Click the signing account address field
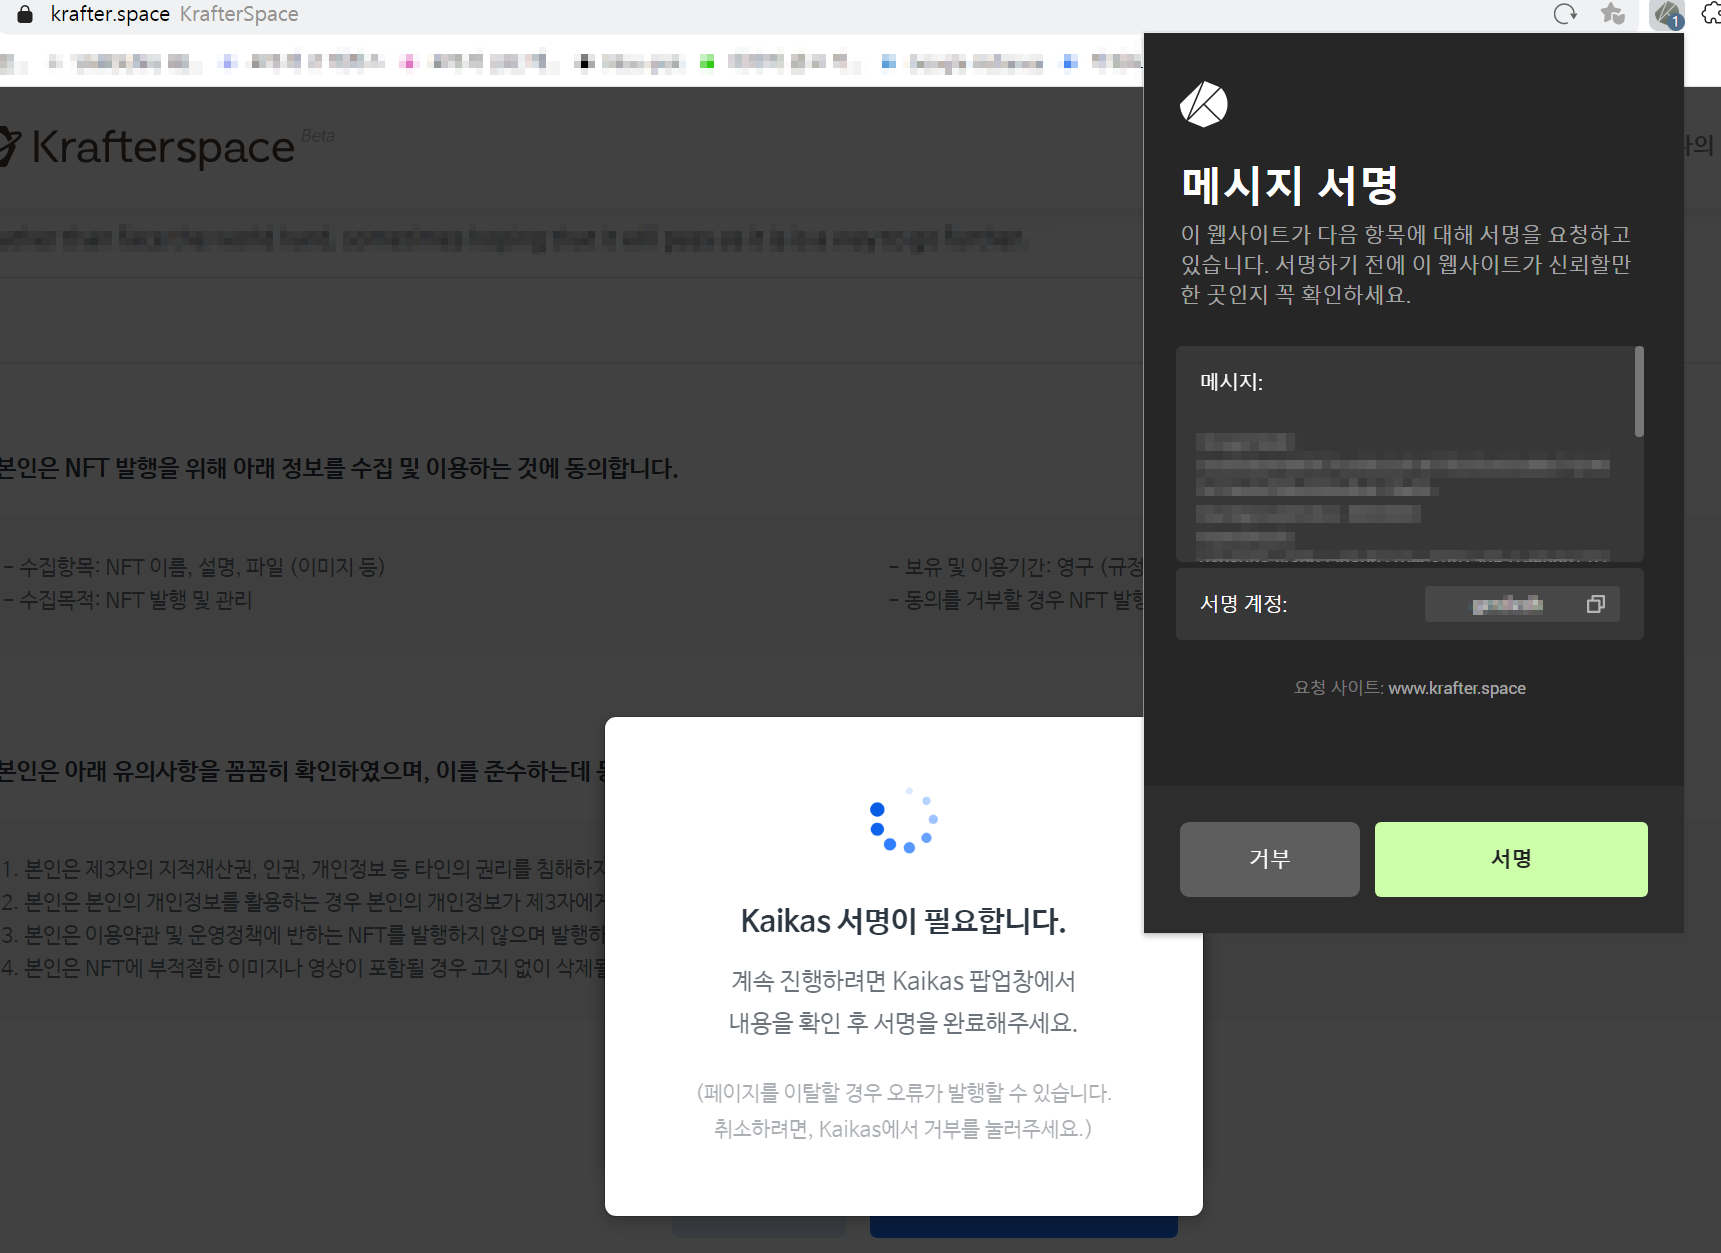1721x1253 pixels. pyautogui.click(x=1522, y=604)
